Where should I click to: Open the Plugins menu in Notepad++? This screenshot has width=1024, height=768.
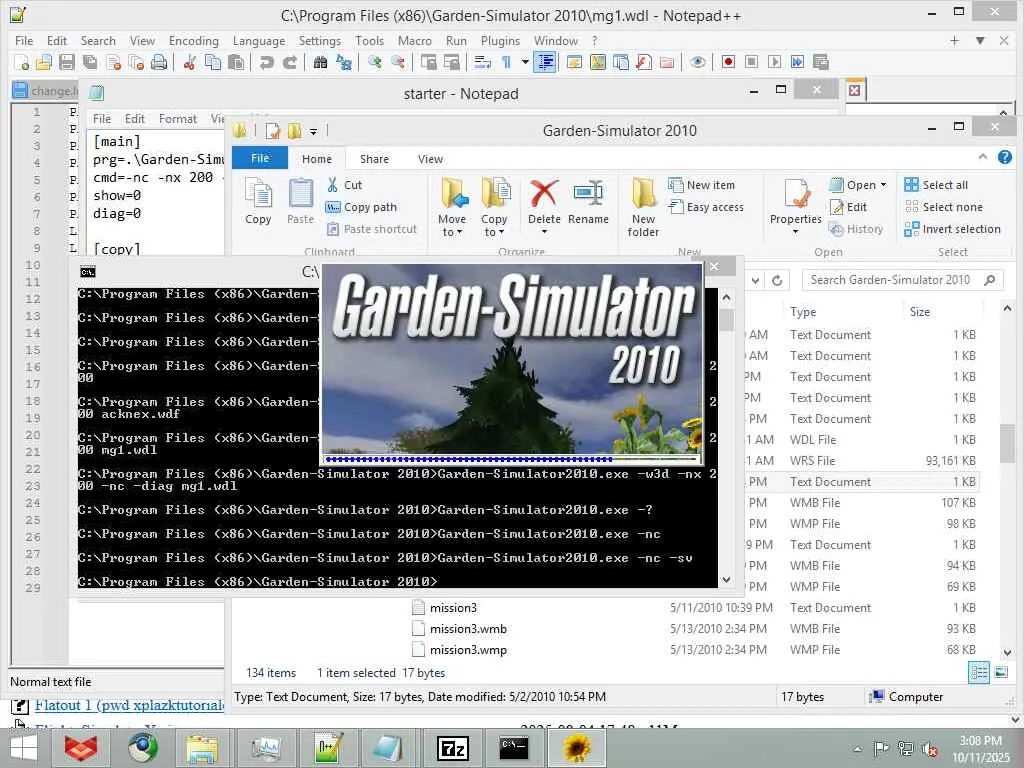pos(500,40)
